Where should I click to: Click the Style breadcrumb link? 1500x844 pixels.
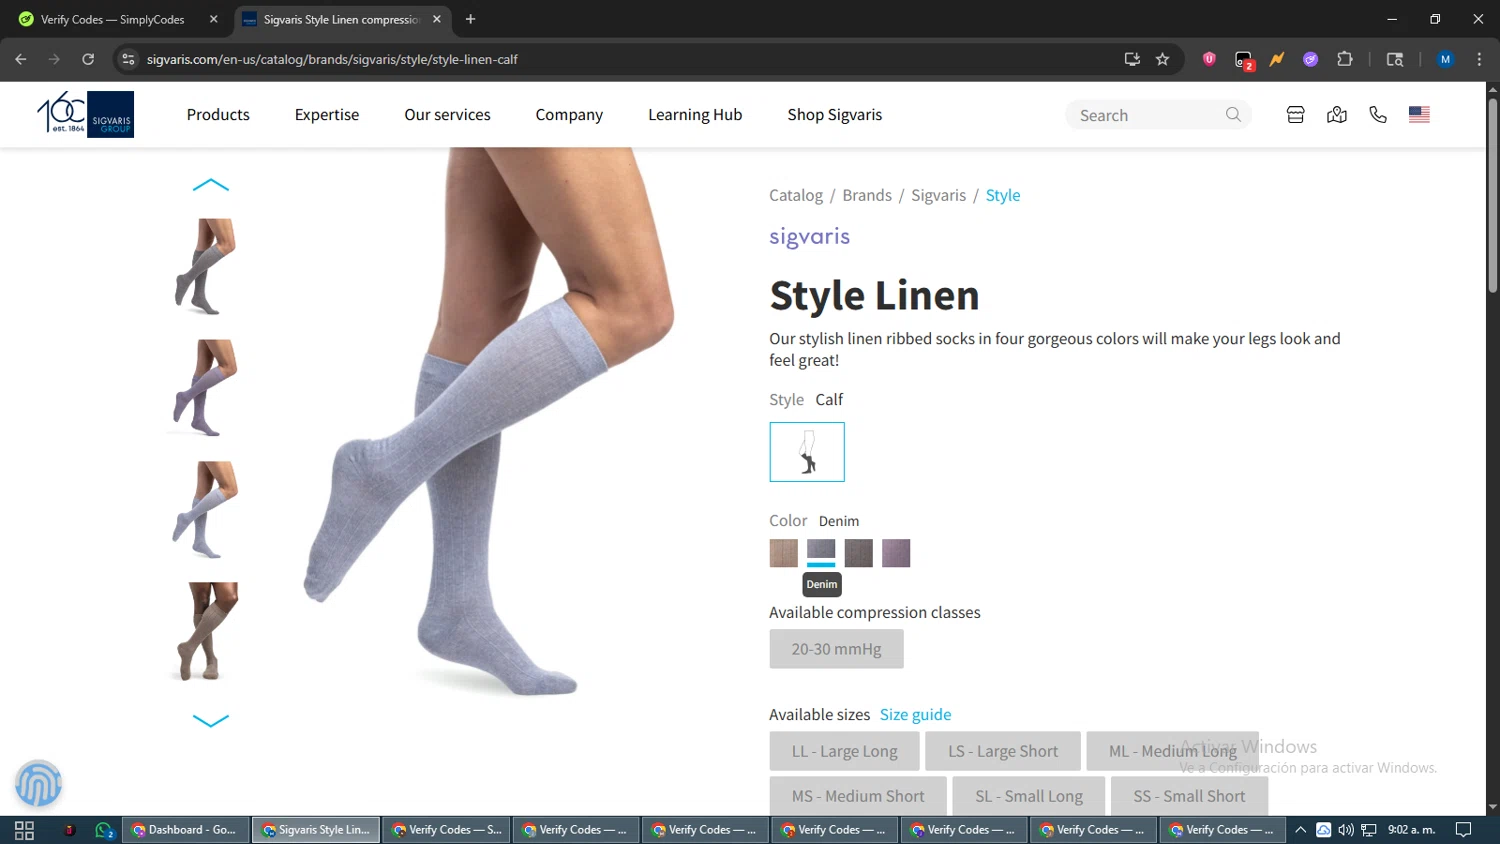[1003, 195]
